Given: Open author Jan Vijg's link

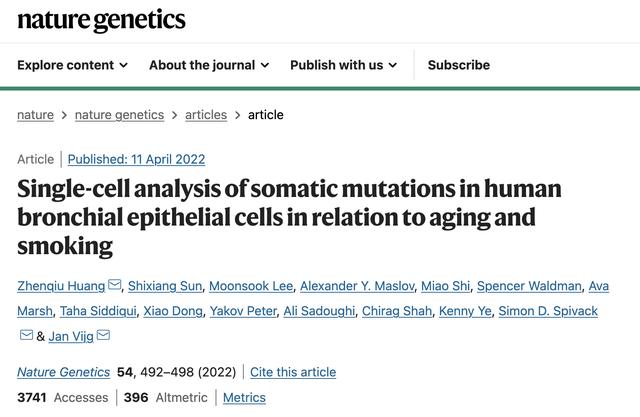Looking at the screenshot, I should pyautogui.click(x=71, y=336).
